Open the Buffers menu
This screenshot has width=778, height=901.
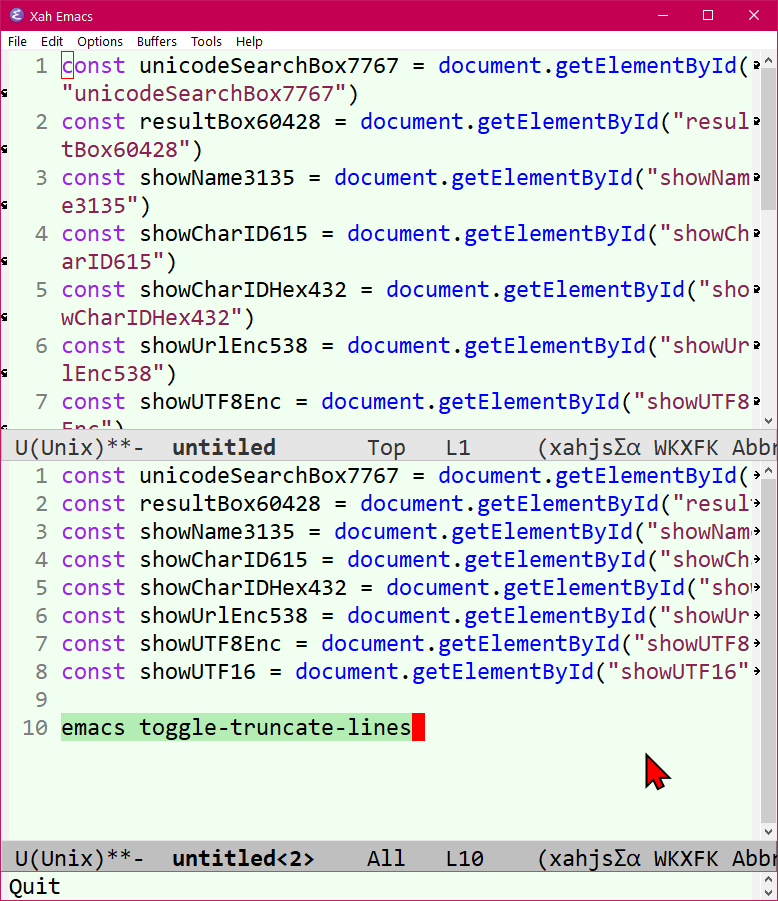point(156,41)
